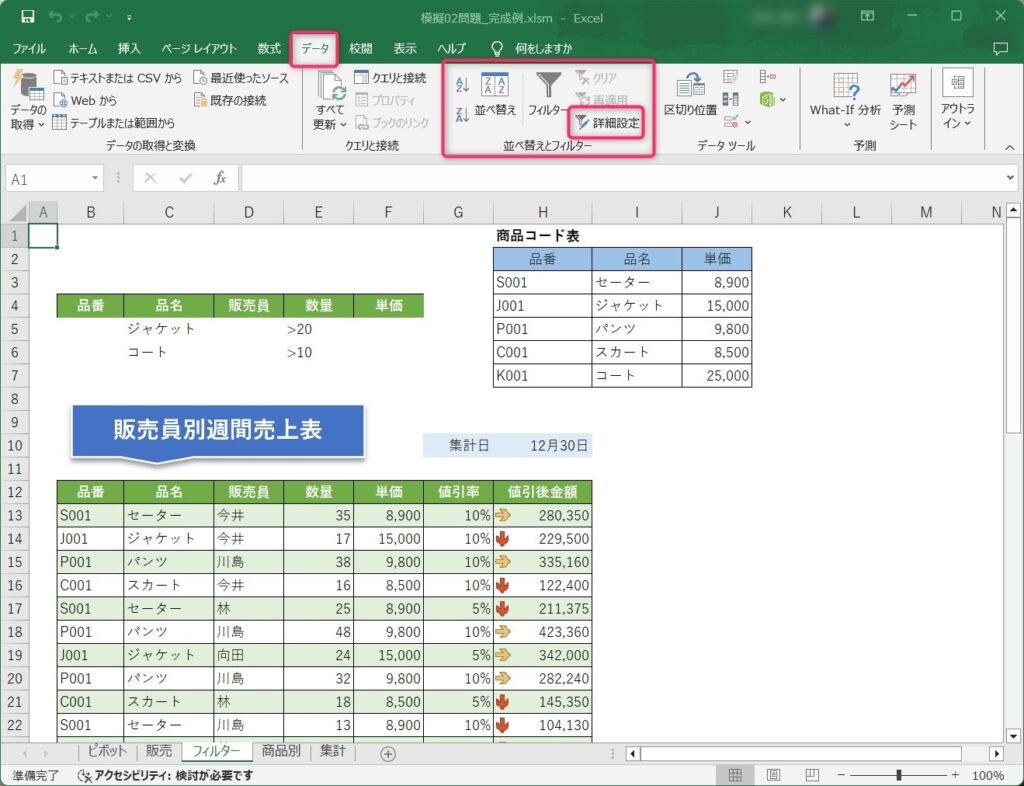
Task: Click the fx insert function icon
Action: coord(220,178)
